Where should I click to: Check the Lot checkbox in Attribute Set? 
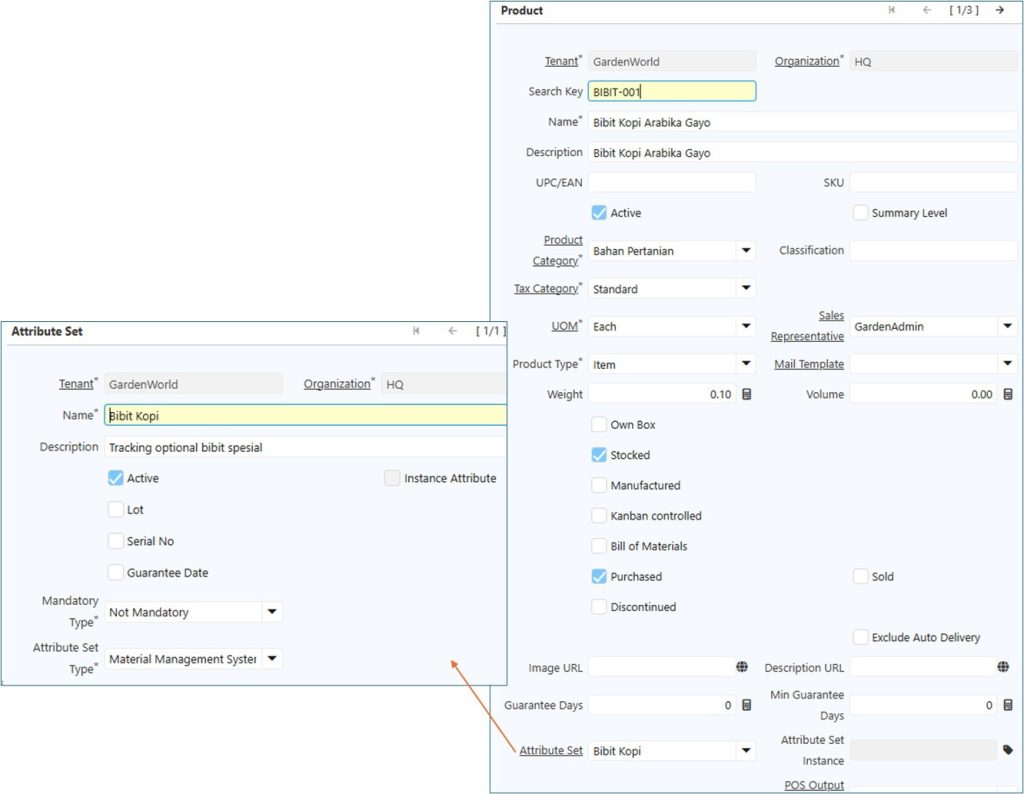pyautogui.click(x=116, y=510)
